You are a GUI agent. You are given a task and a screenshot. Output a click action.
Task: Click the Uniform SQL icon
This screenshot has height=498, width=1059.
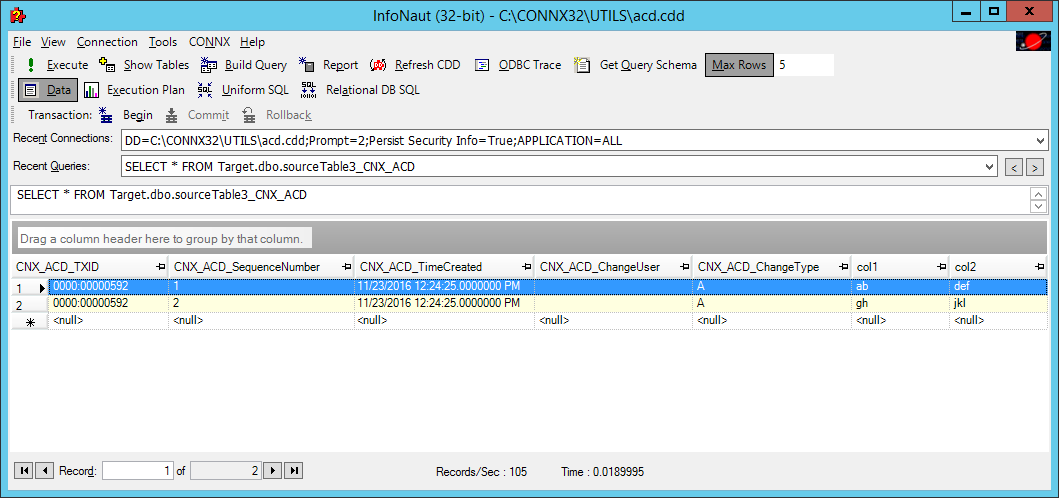(205, 90)
